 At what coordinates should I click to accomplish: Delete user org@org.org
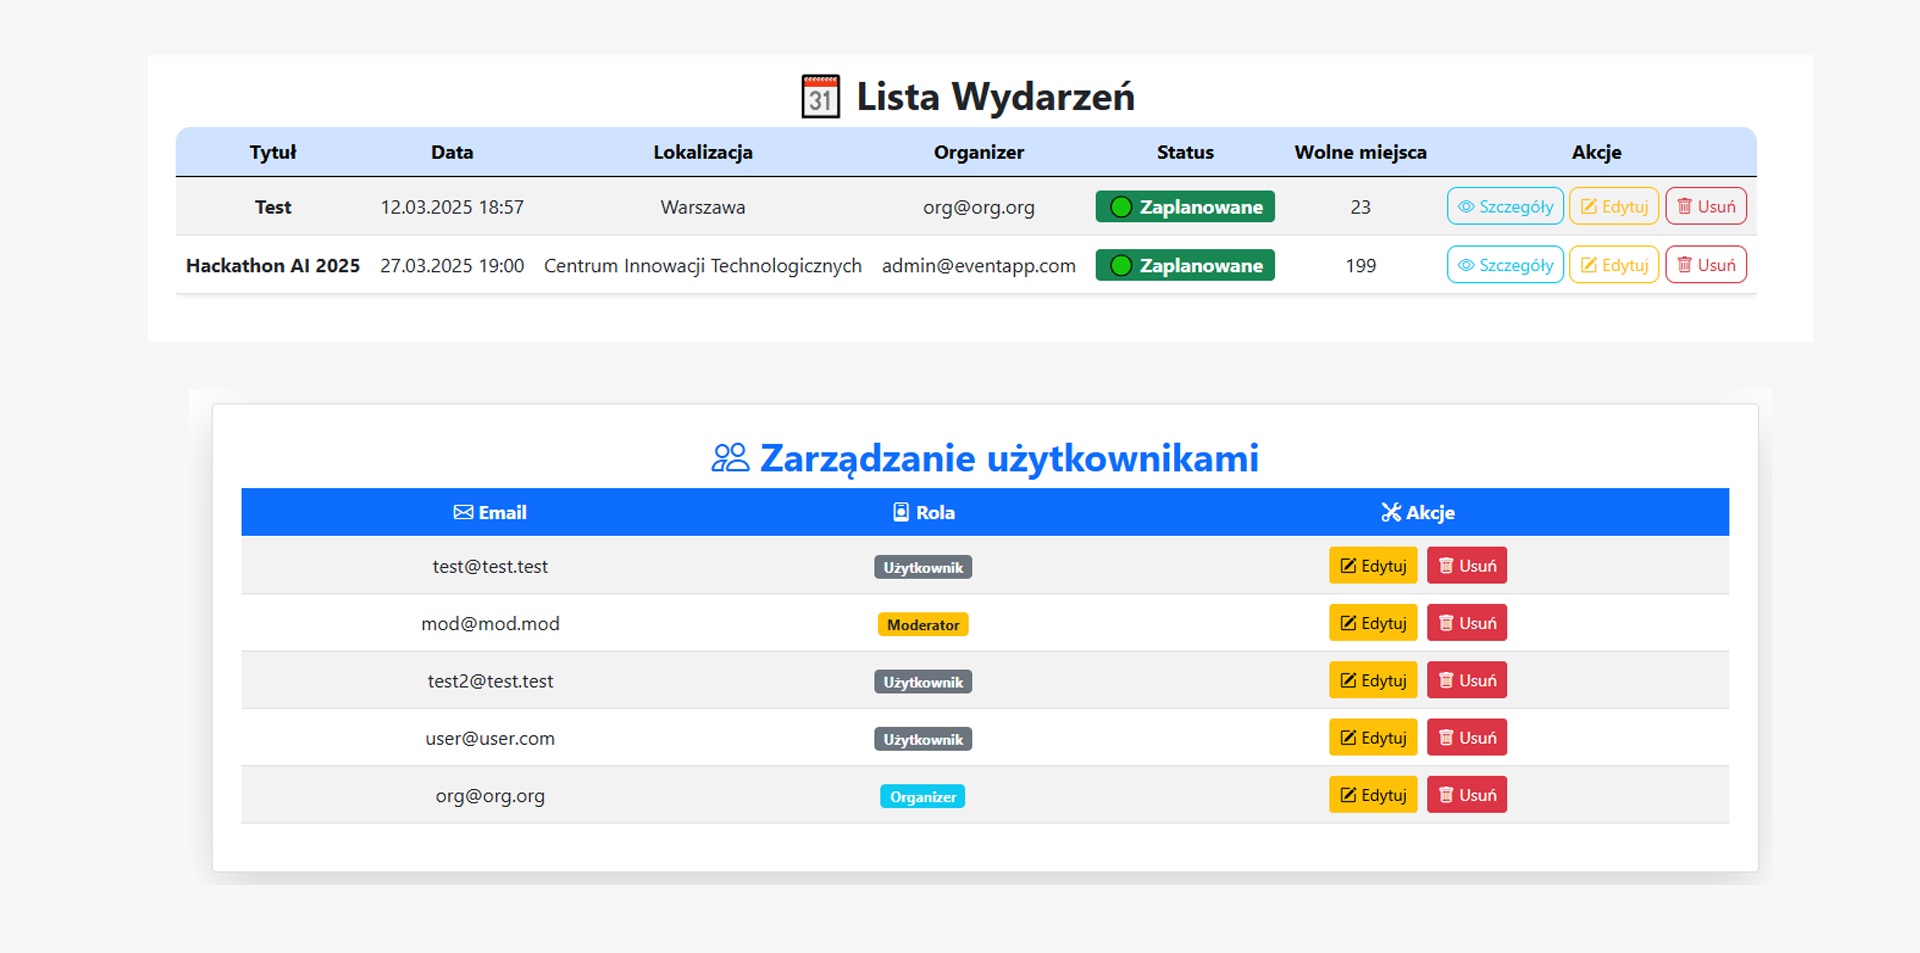(x=1467, y=795)
